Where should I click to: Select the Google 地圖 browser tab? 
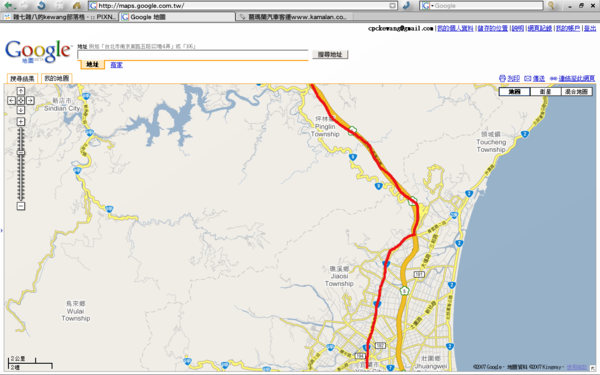[178, 17]
